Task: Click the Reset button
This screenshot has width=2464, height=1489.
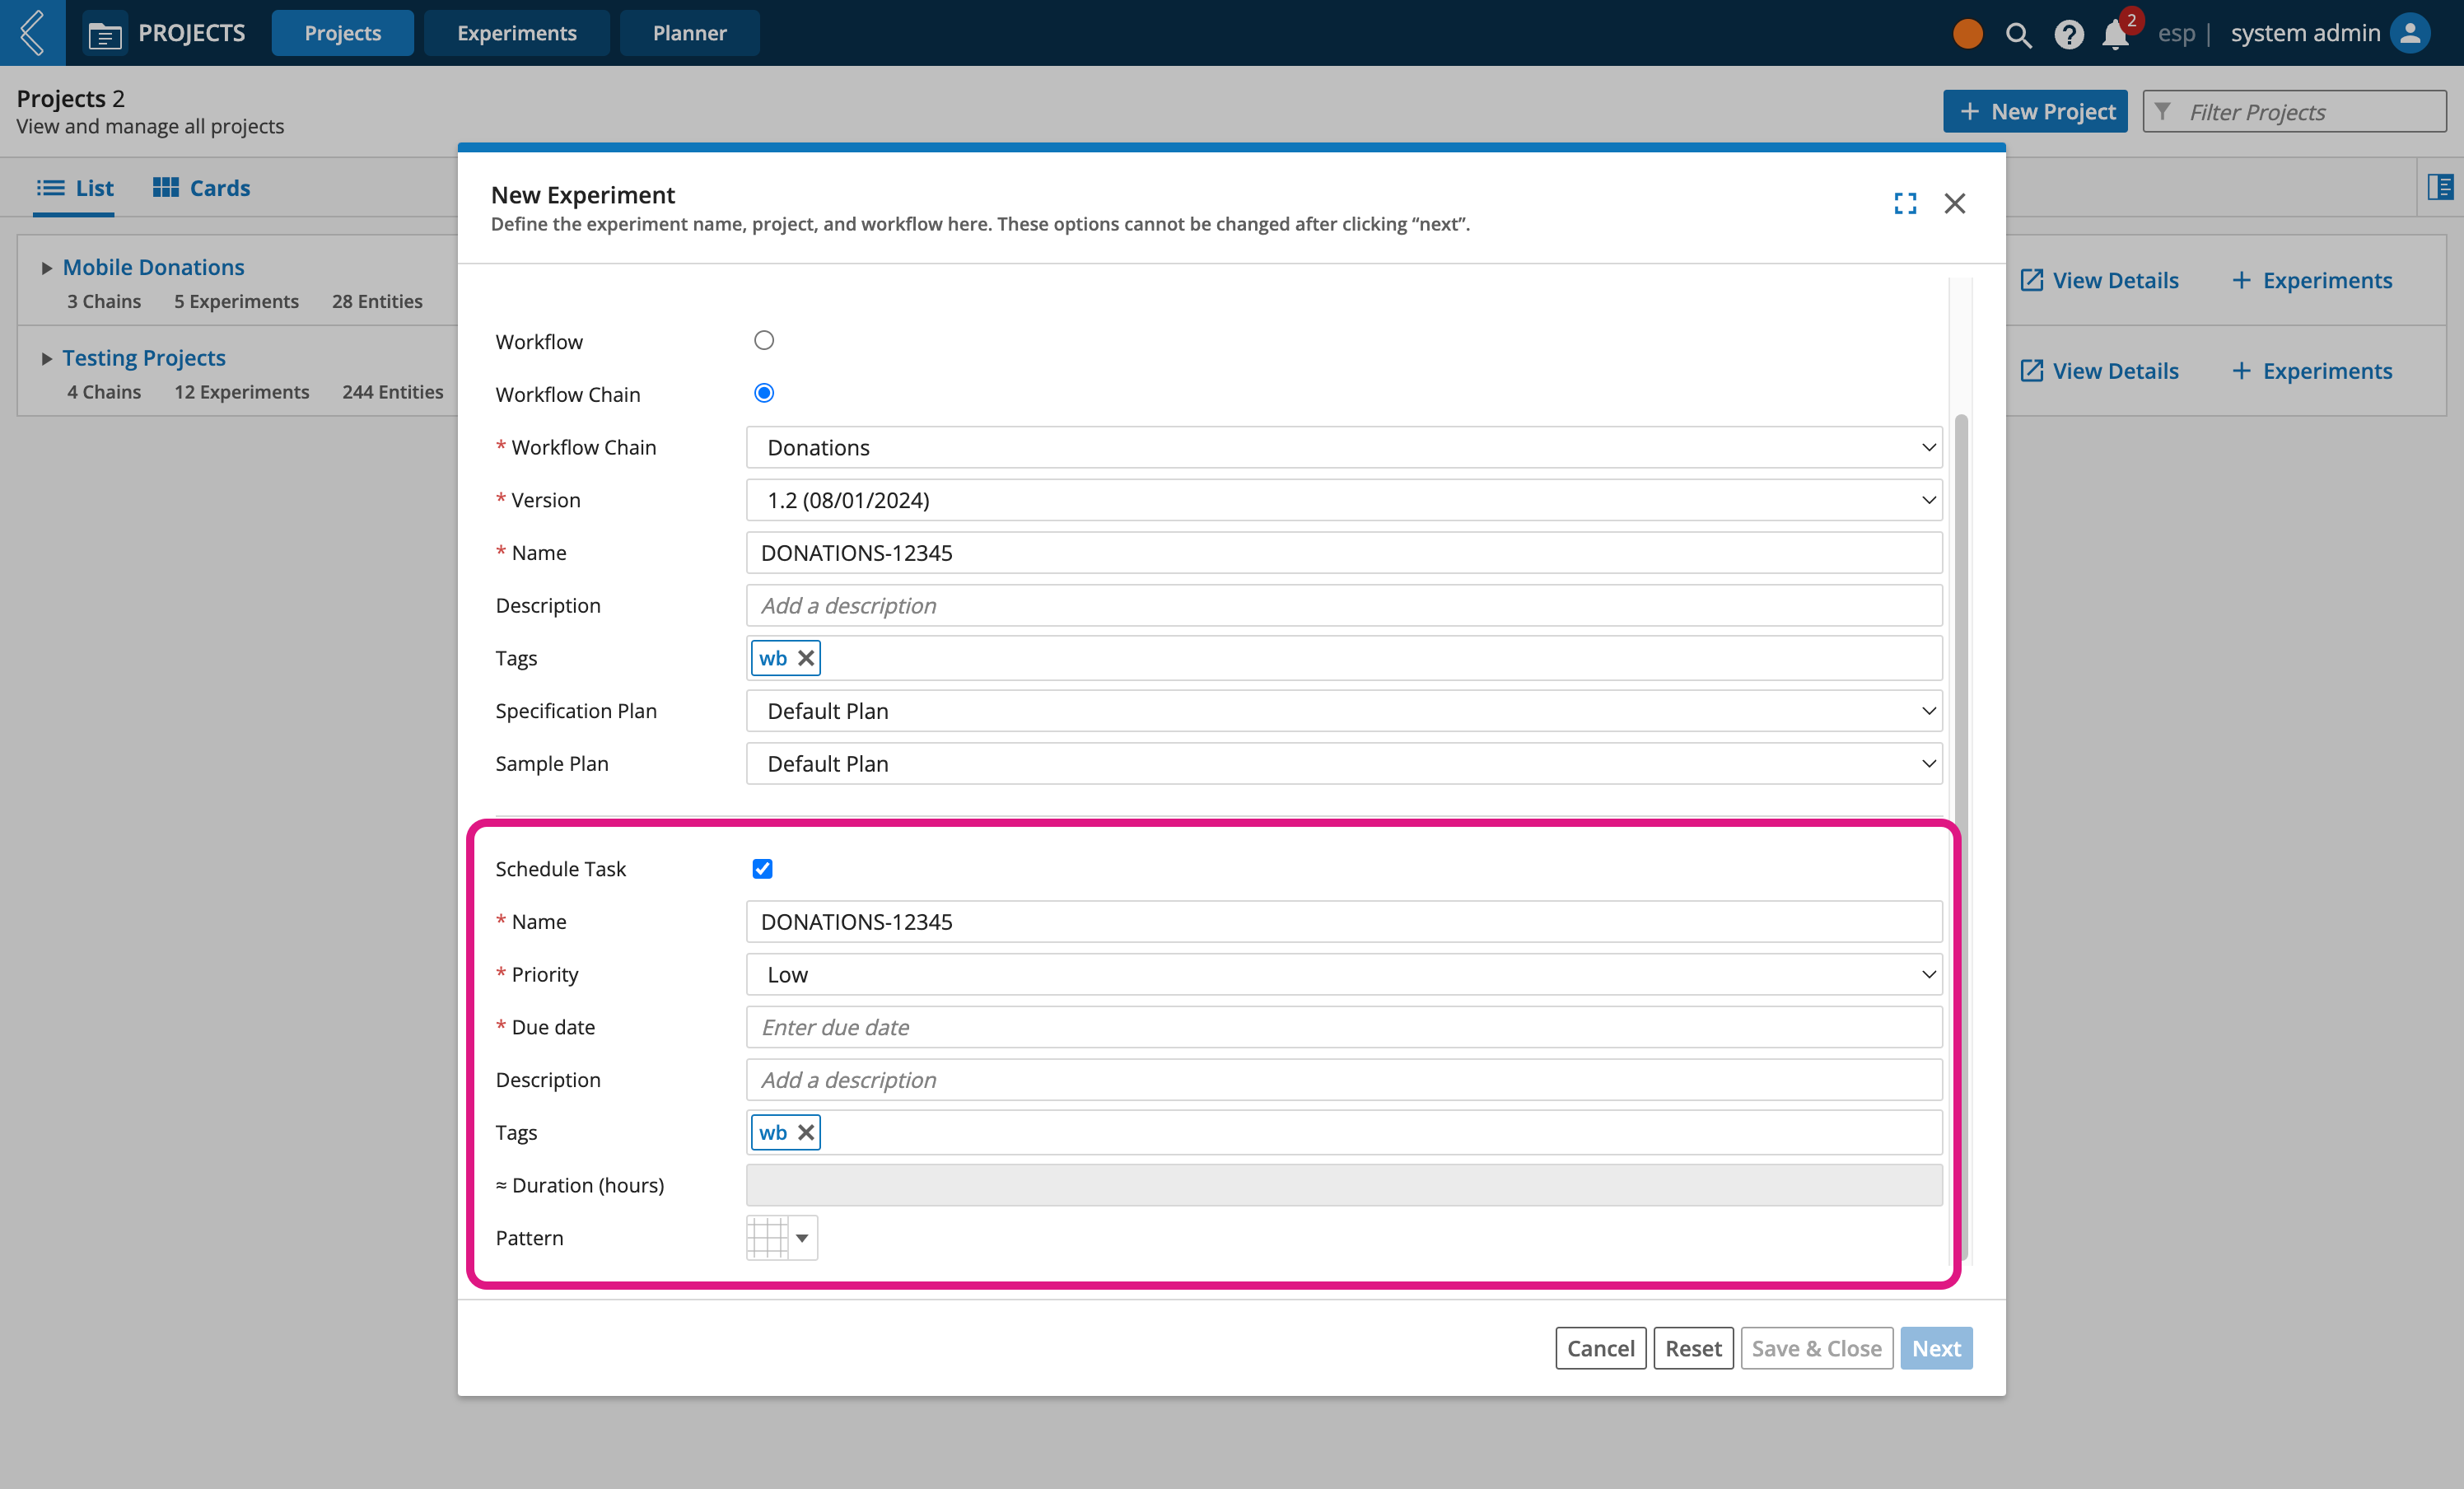Action: click(1693, 1348)
